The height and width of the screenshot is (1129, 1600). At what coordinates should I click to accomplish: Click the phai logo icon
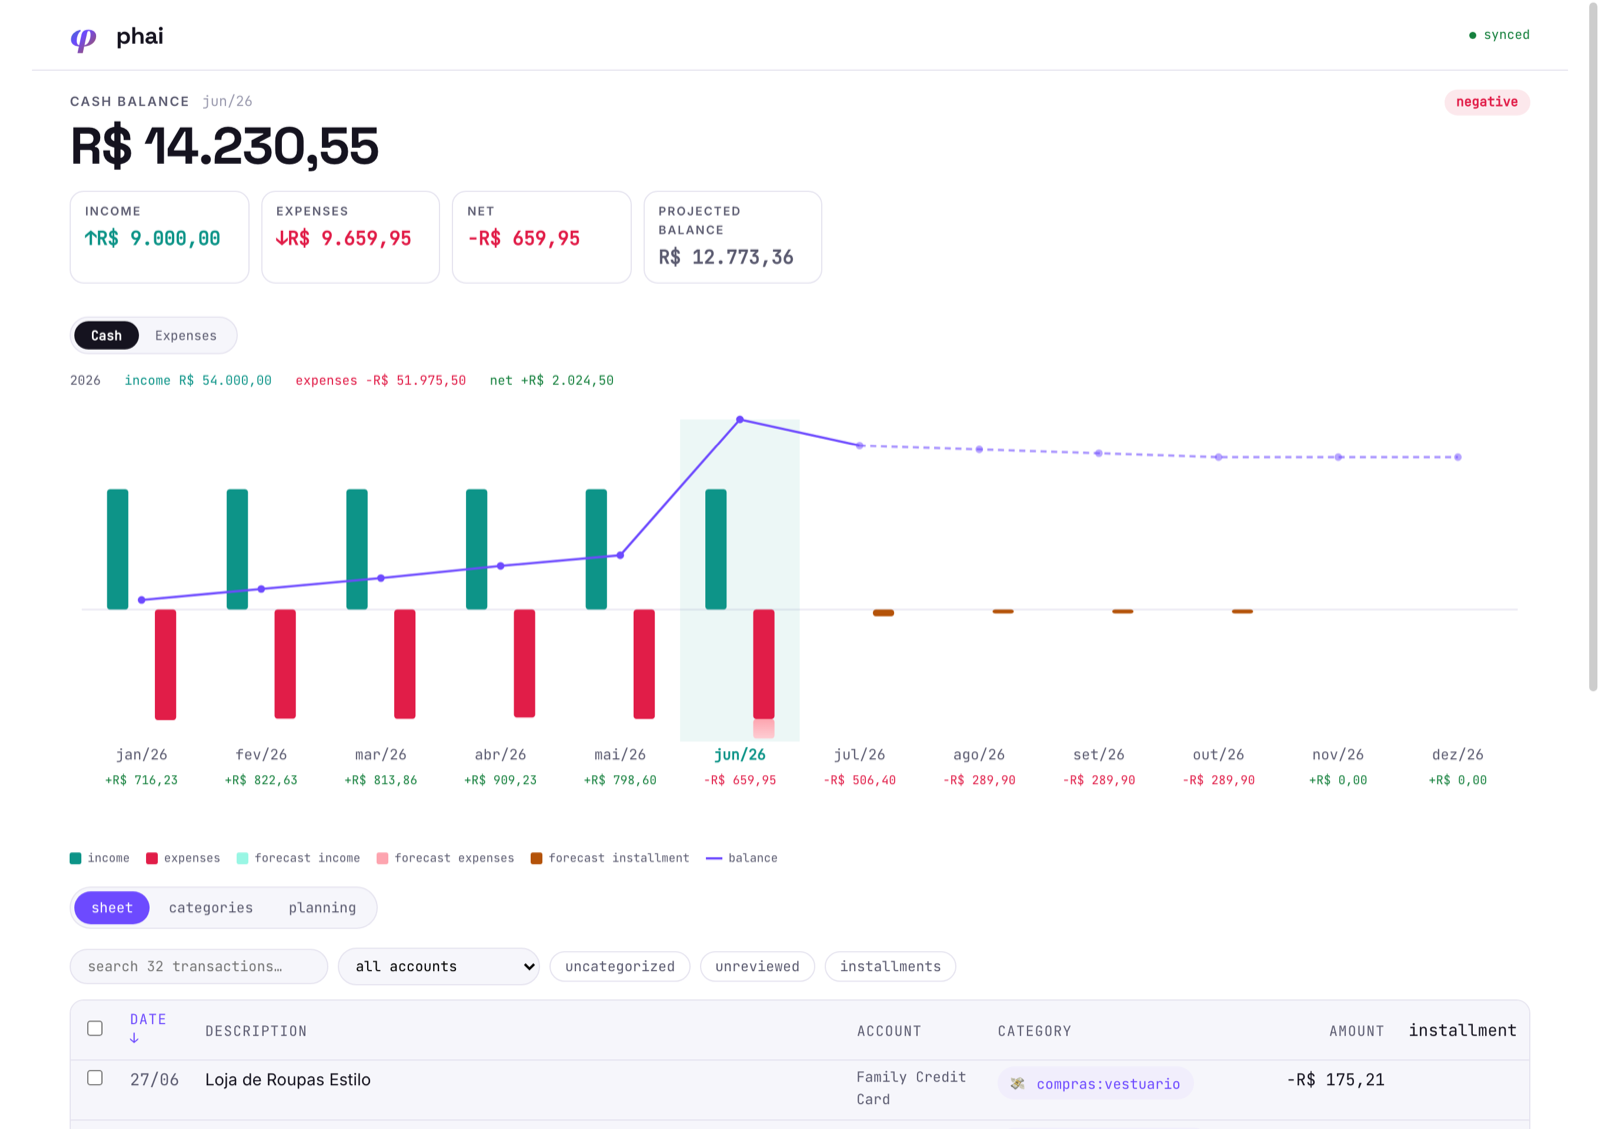pos(84,38)
